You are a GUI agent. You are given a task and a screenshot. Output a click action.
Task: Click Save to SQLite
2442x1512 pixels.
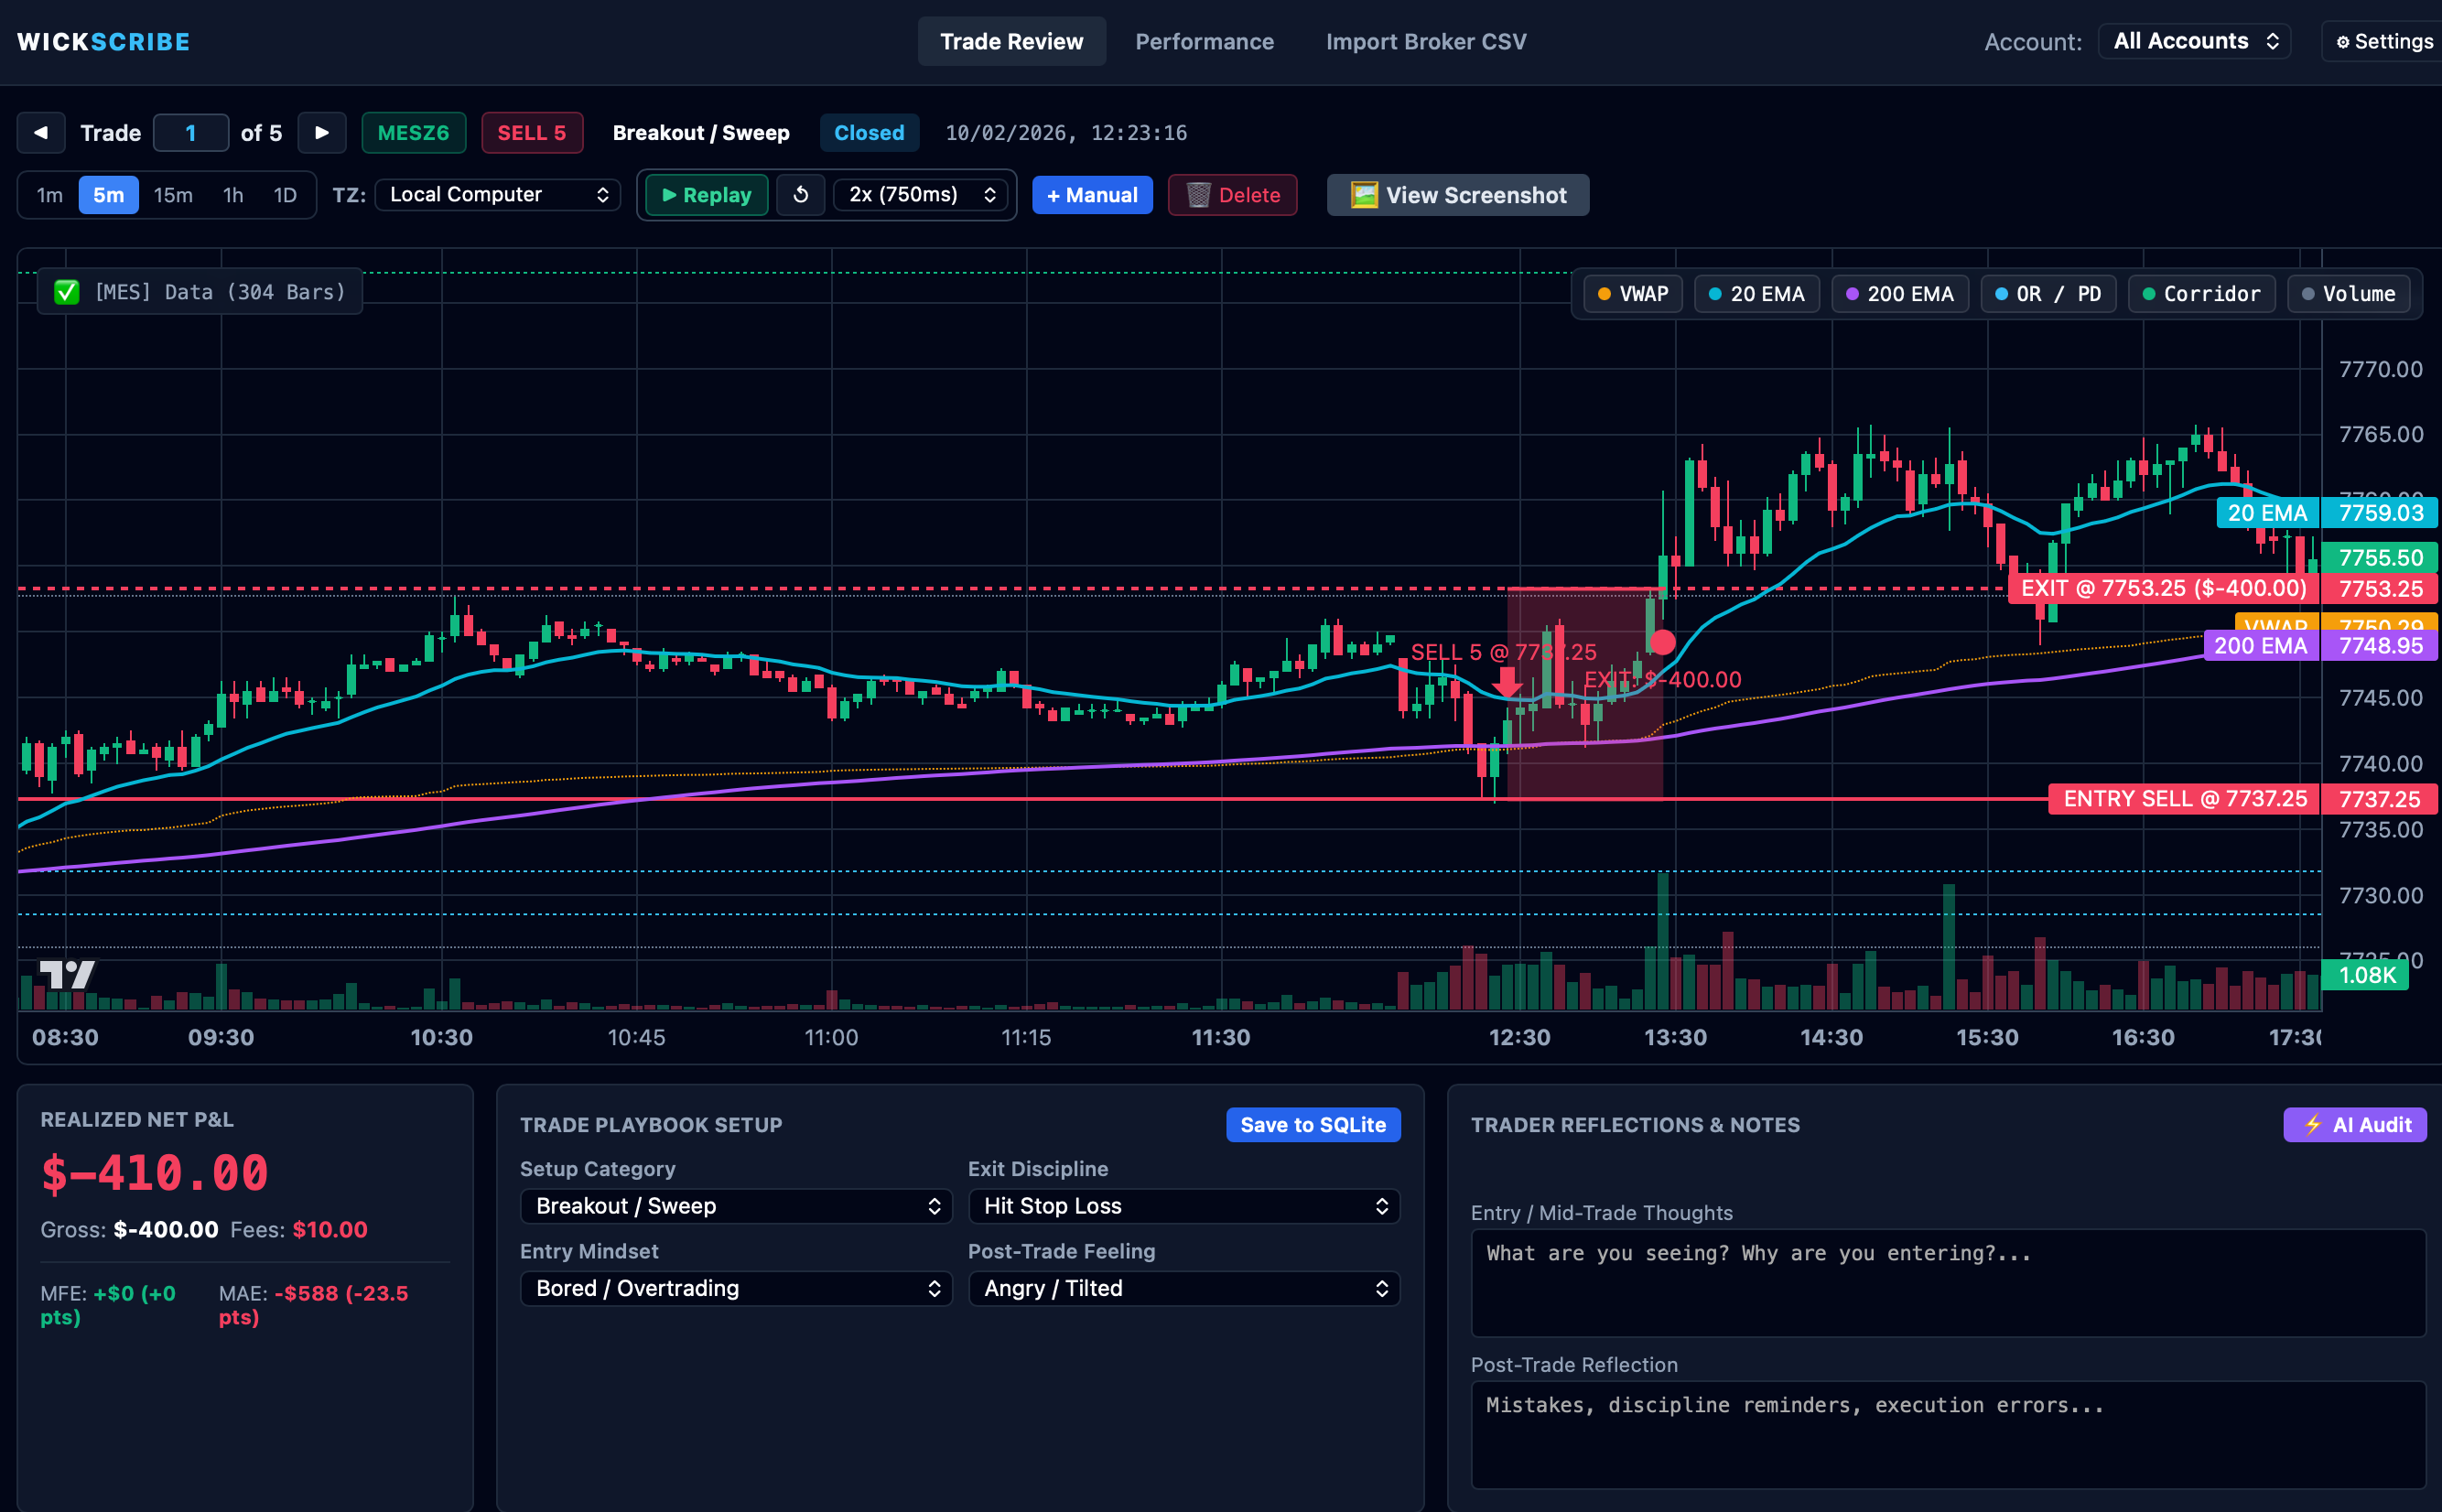1313,1124
